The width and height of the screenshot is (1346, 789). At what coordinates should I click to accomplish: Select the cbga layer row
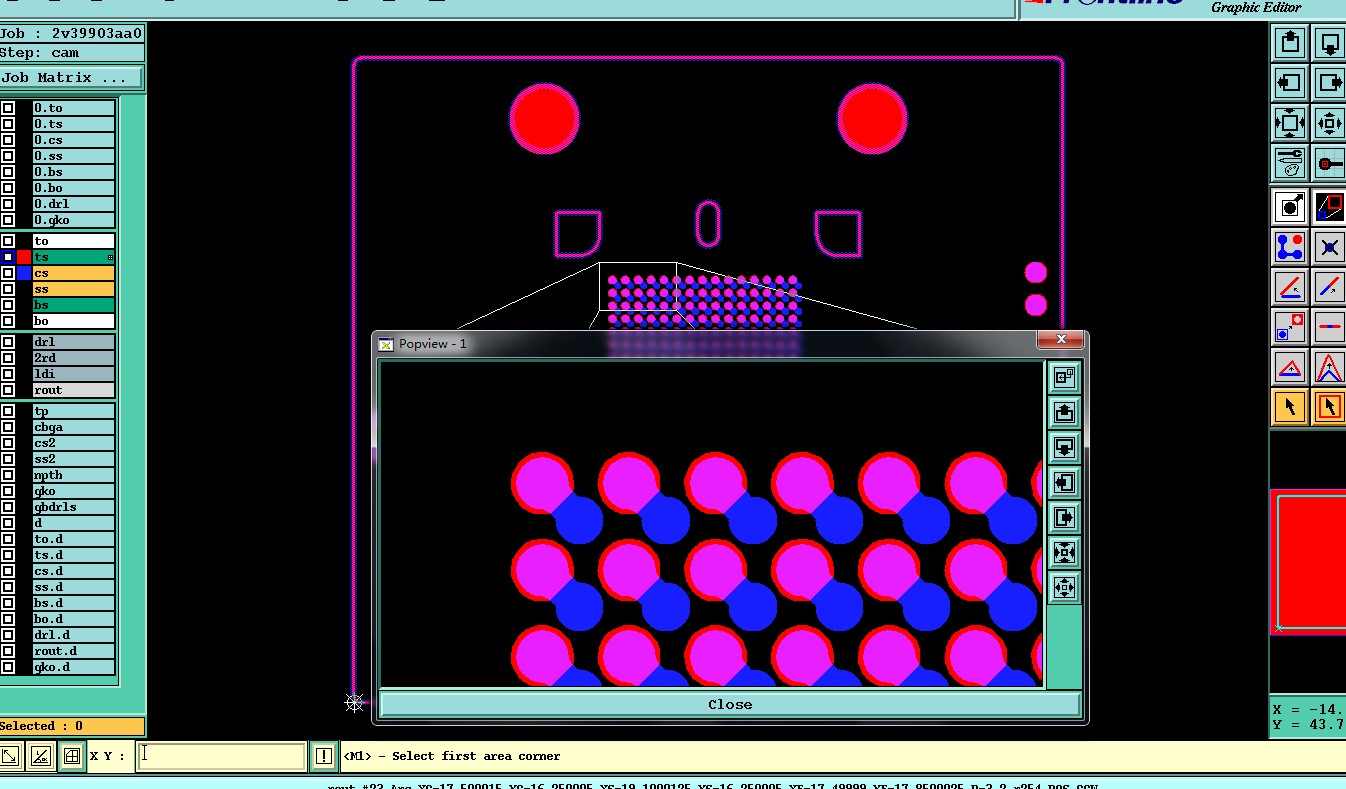coord(74,427)
